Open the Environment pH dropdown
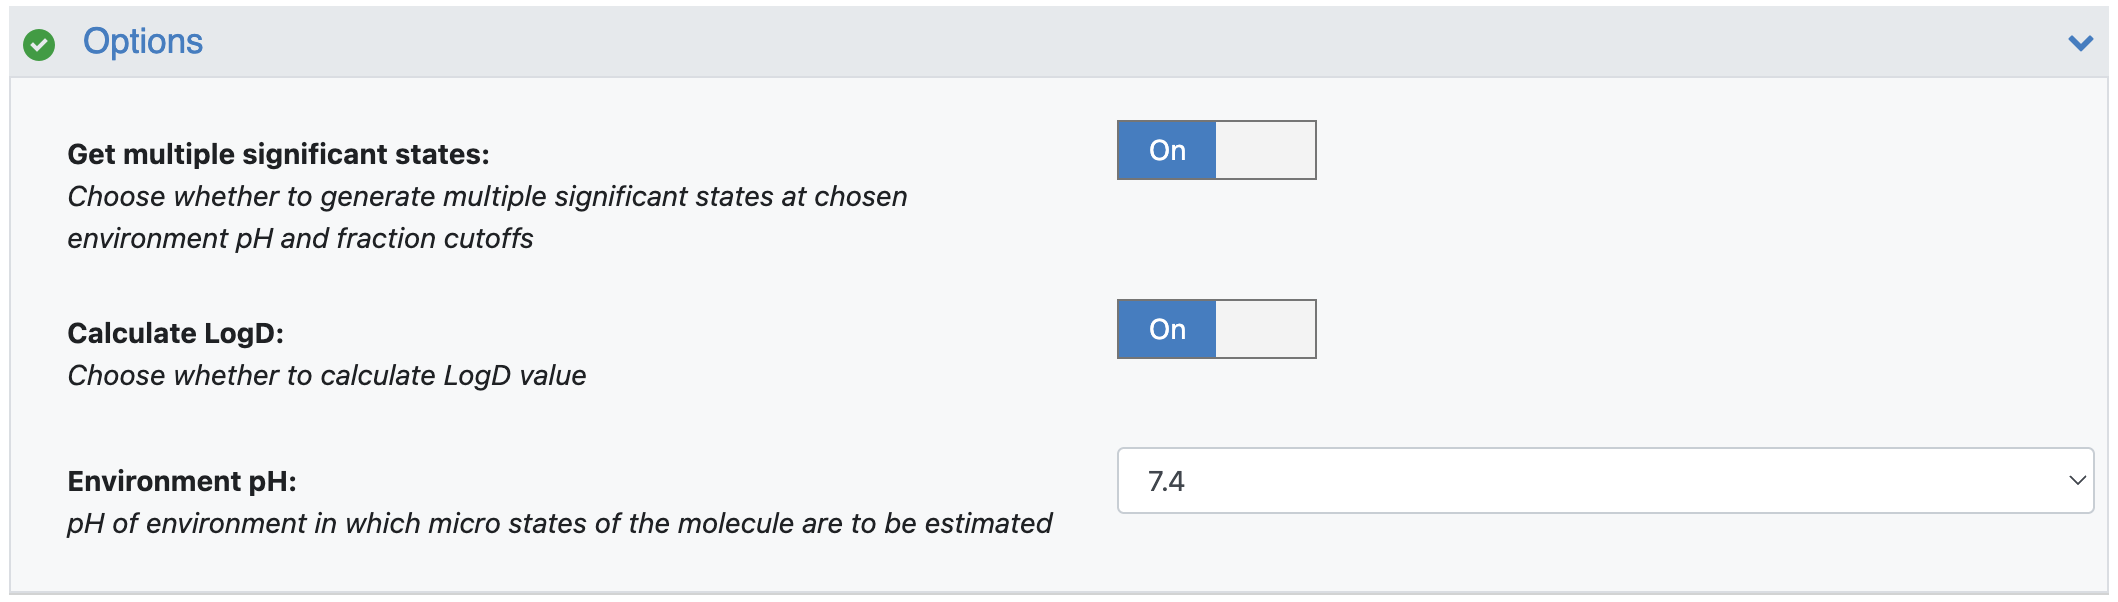The height and width of the screenshot is (602, 2118). [x=1605, y=481]
